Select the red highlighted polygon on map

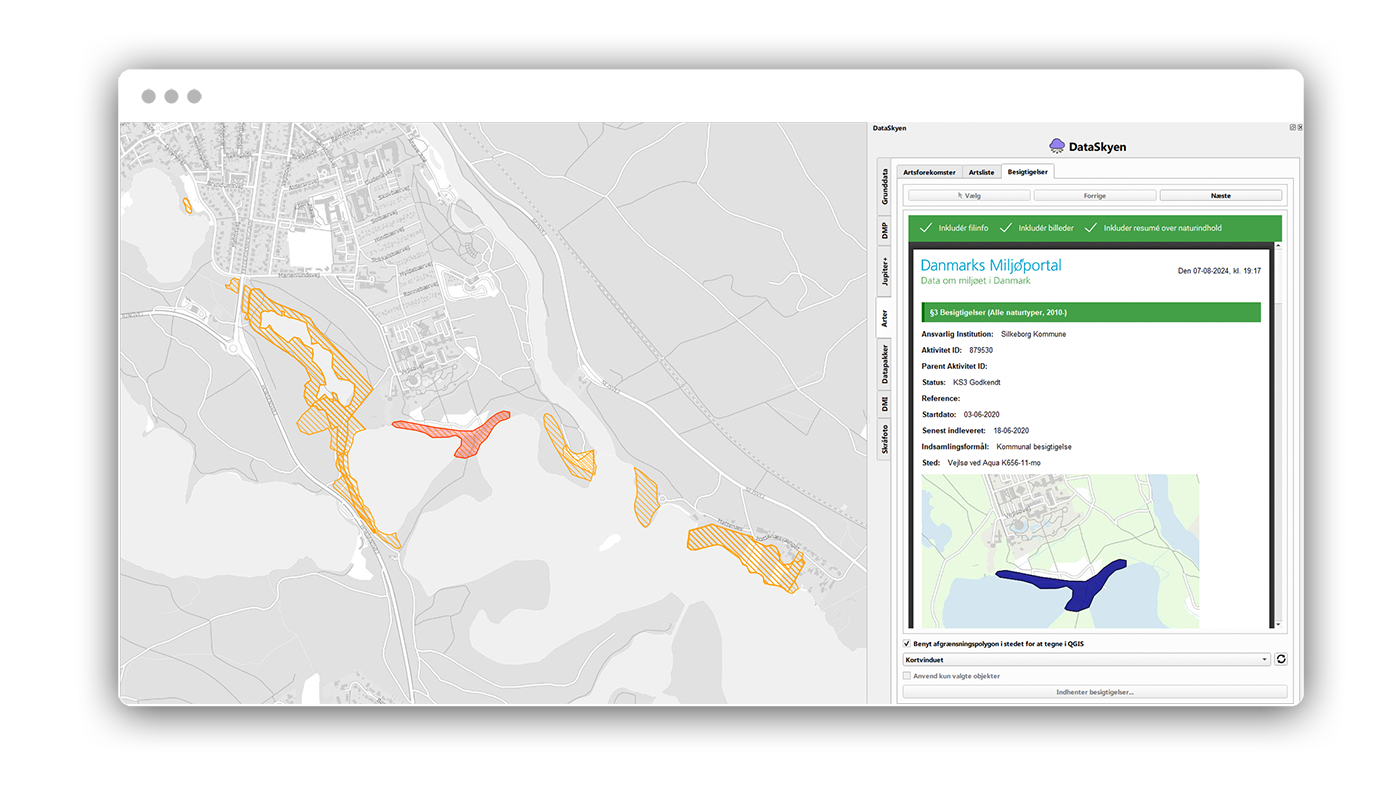coord(467,438)
